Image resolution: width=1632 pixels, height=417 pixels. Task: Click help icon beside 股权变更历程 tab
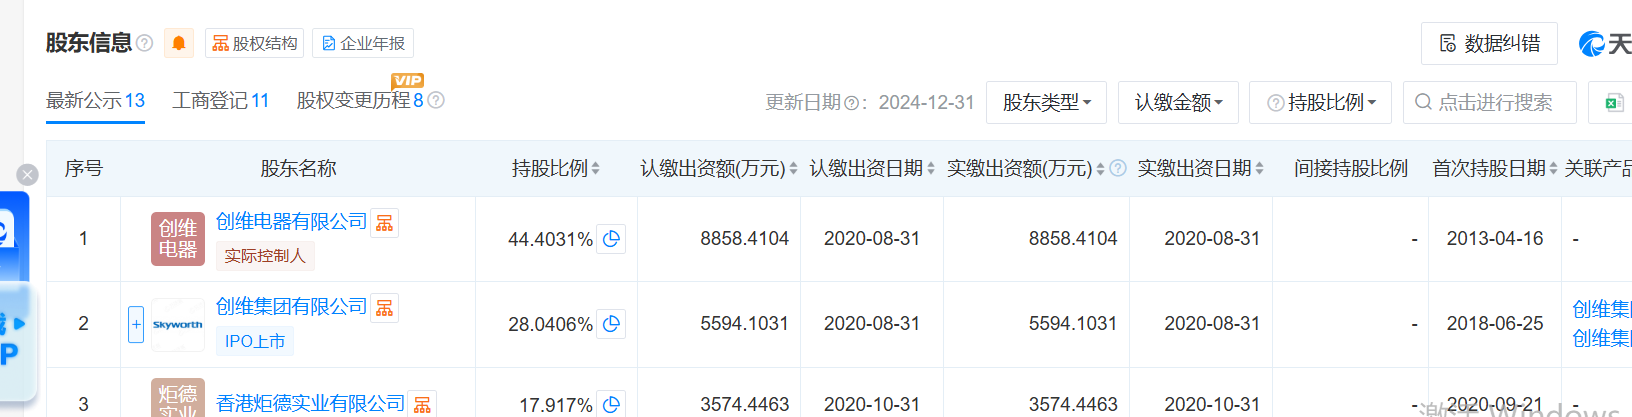point(436,101)
